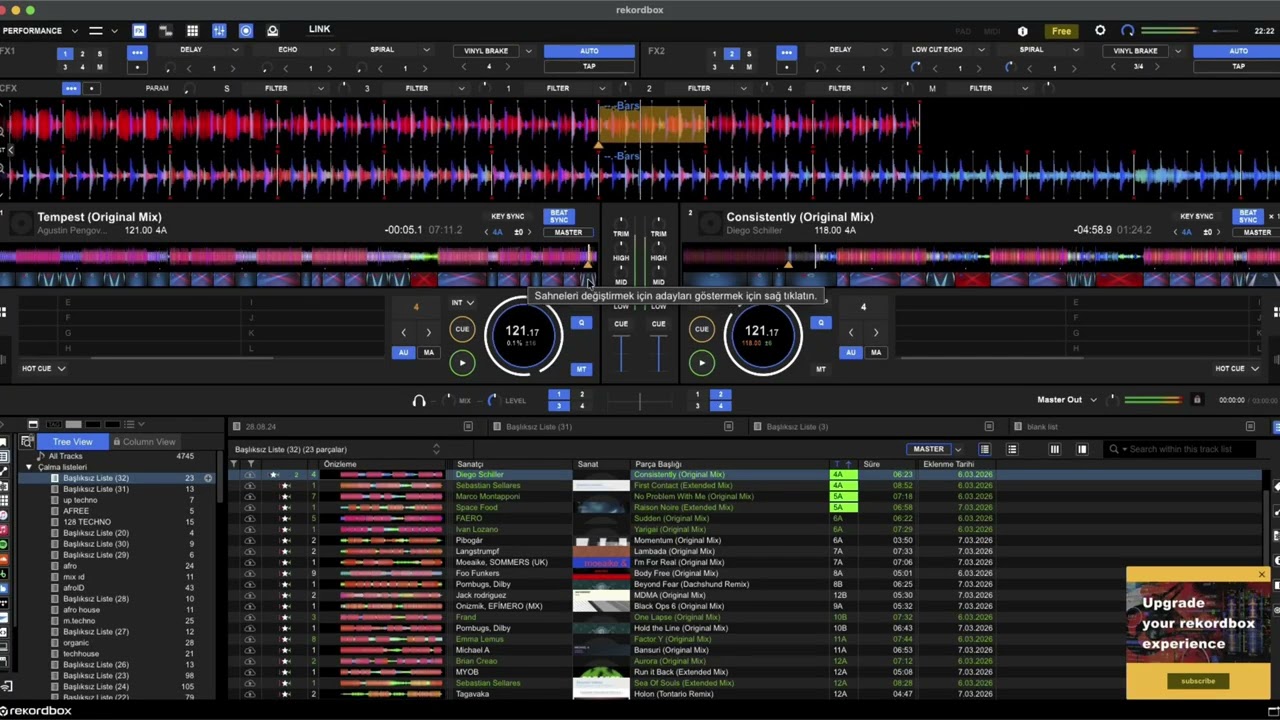The image size is (1280, 720).
Task: Click the MASTER button above track list
Action: 928,449
